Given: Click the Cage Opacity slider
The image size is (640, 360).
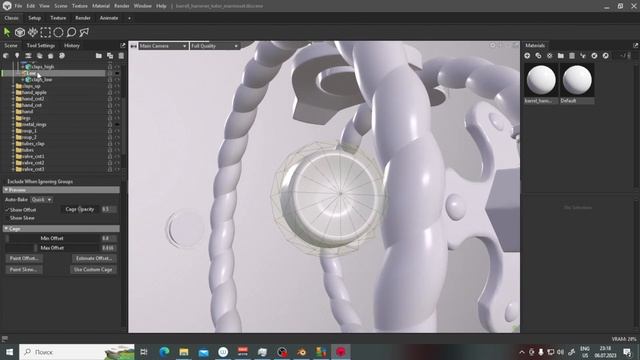Looking at the screenshot, I should coord(80,209).
